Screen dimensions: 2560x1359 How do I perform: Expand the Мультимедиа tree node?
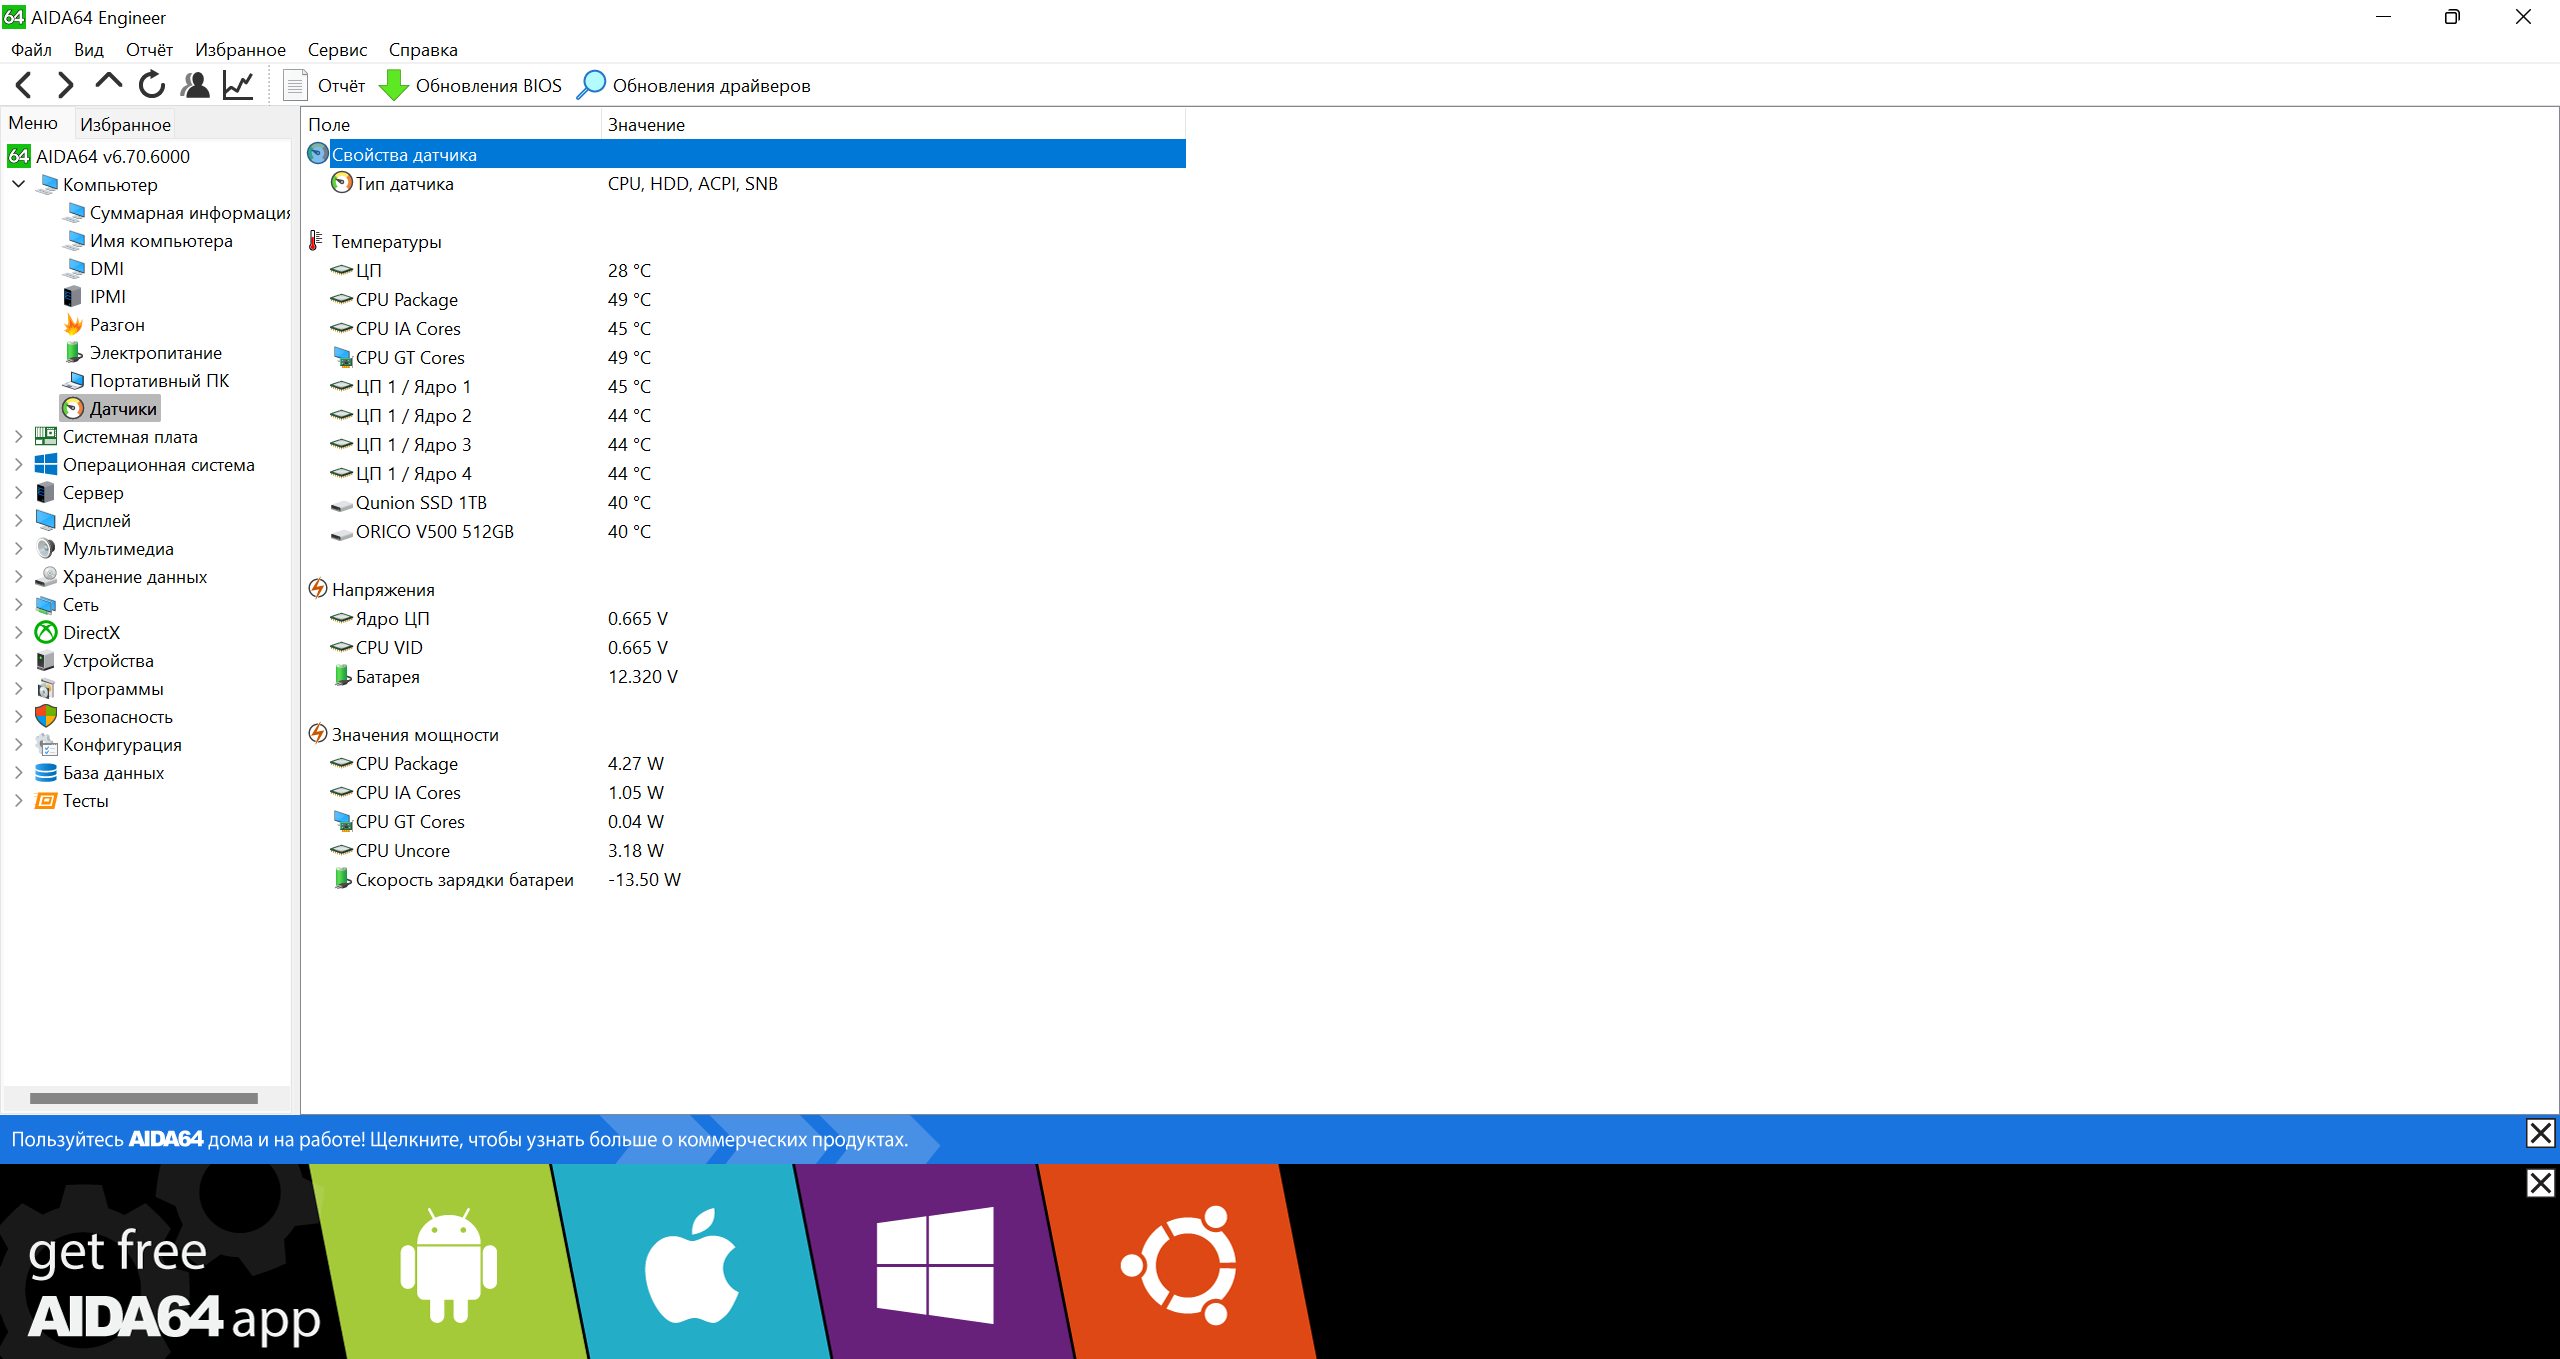18,548
